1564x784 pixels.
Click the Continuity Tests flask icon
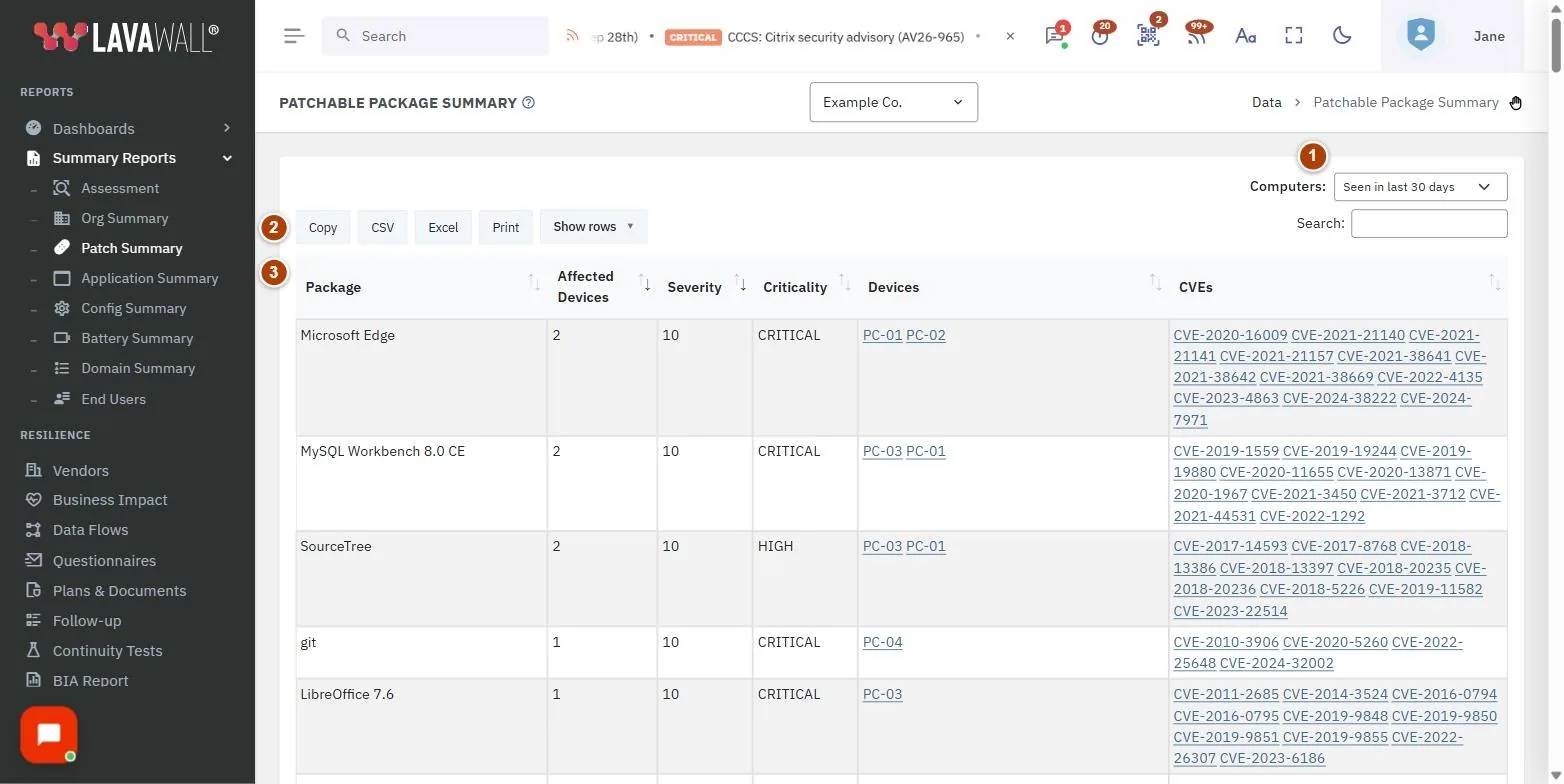[34, 650]
